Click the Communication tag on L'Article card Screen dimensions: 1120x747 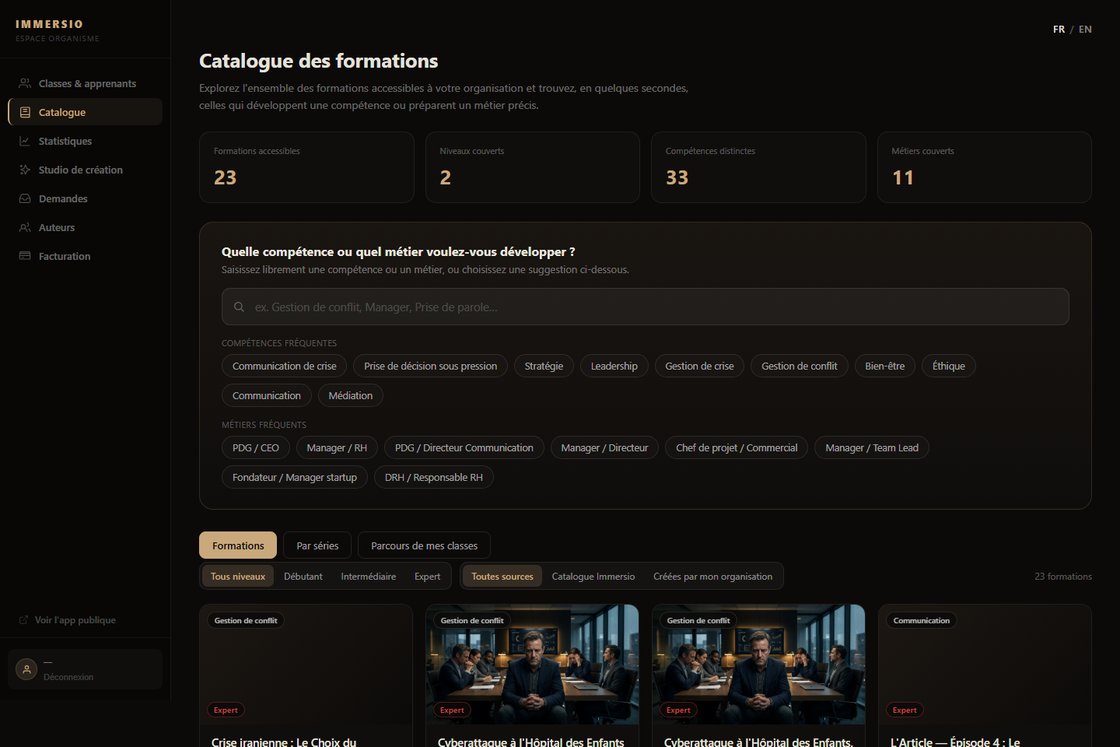coord(921,621)
